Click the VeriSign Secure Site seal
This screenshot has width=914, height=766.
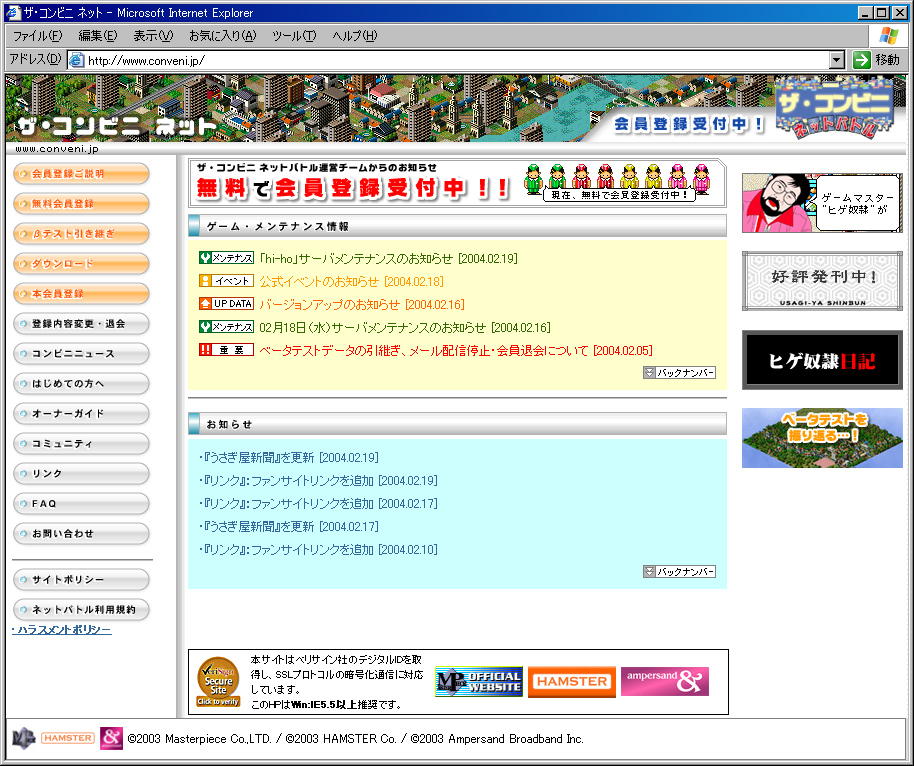pyautogui.click(x=218, y=683)
